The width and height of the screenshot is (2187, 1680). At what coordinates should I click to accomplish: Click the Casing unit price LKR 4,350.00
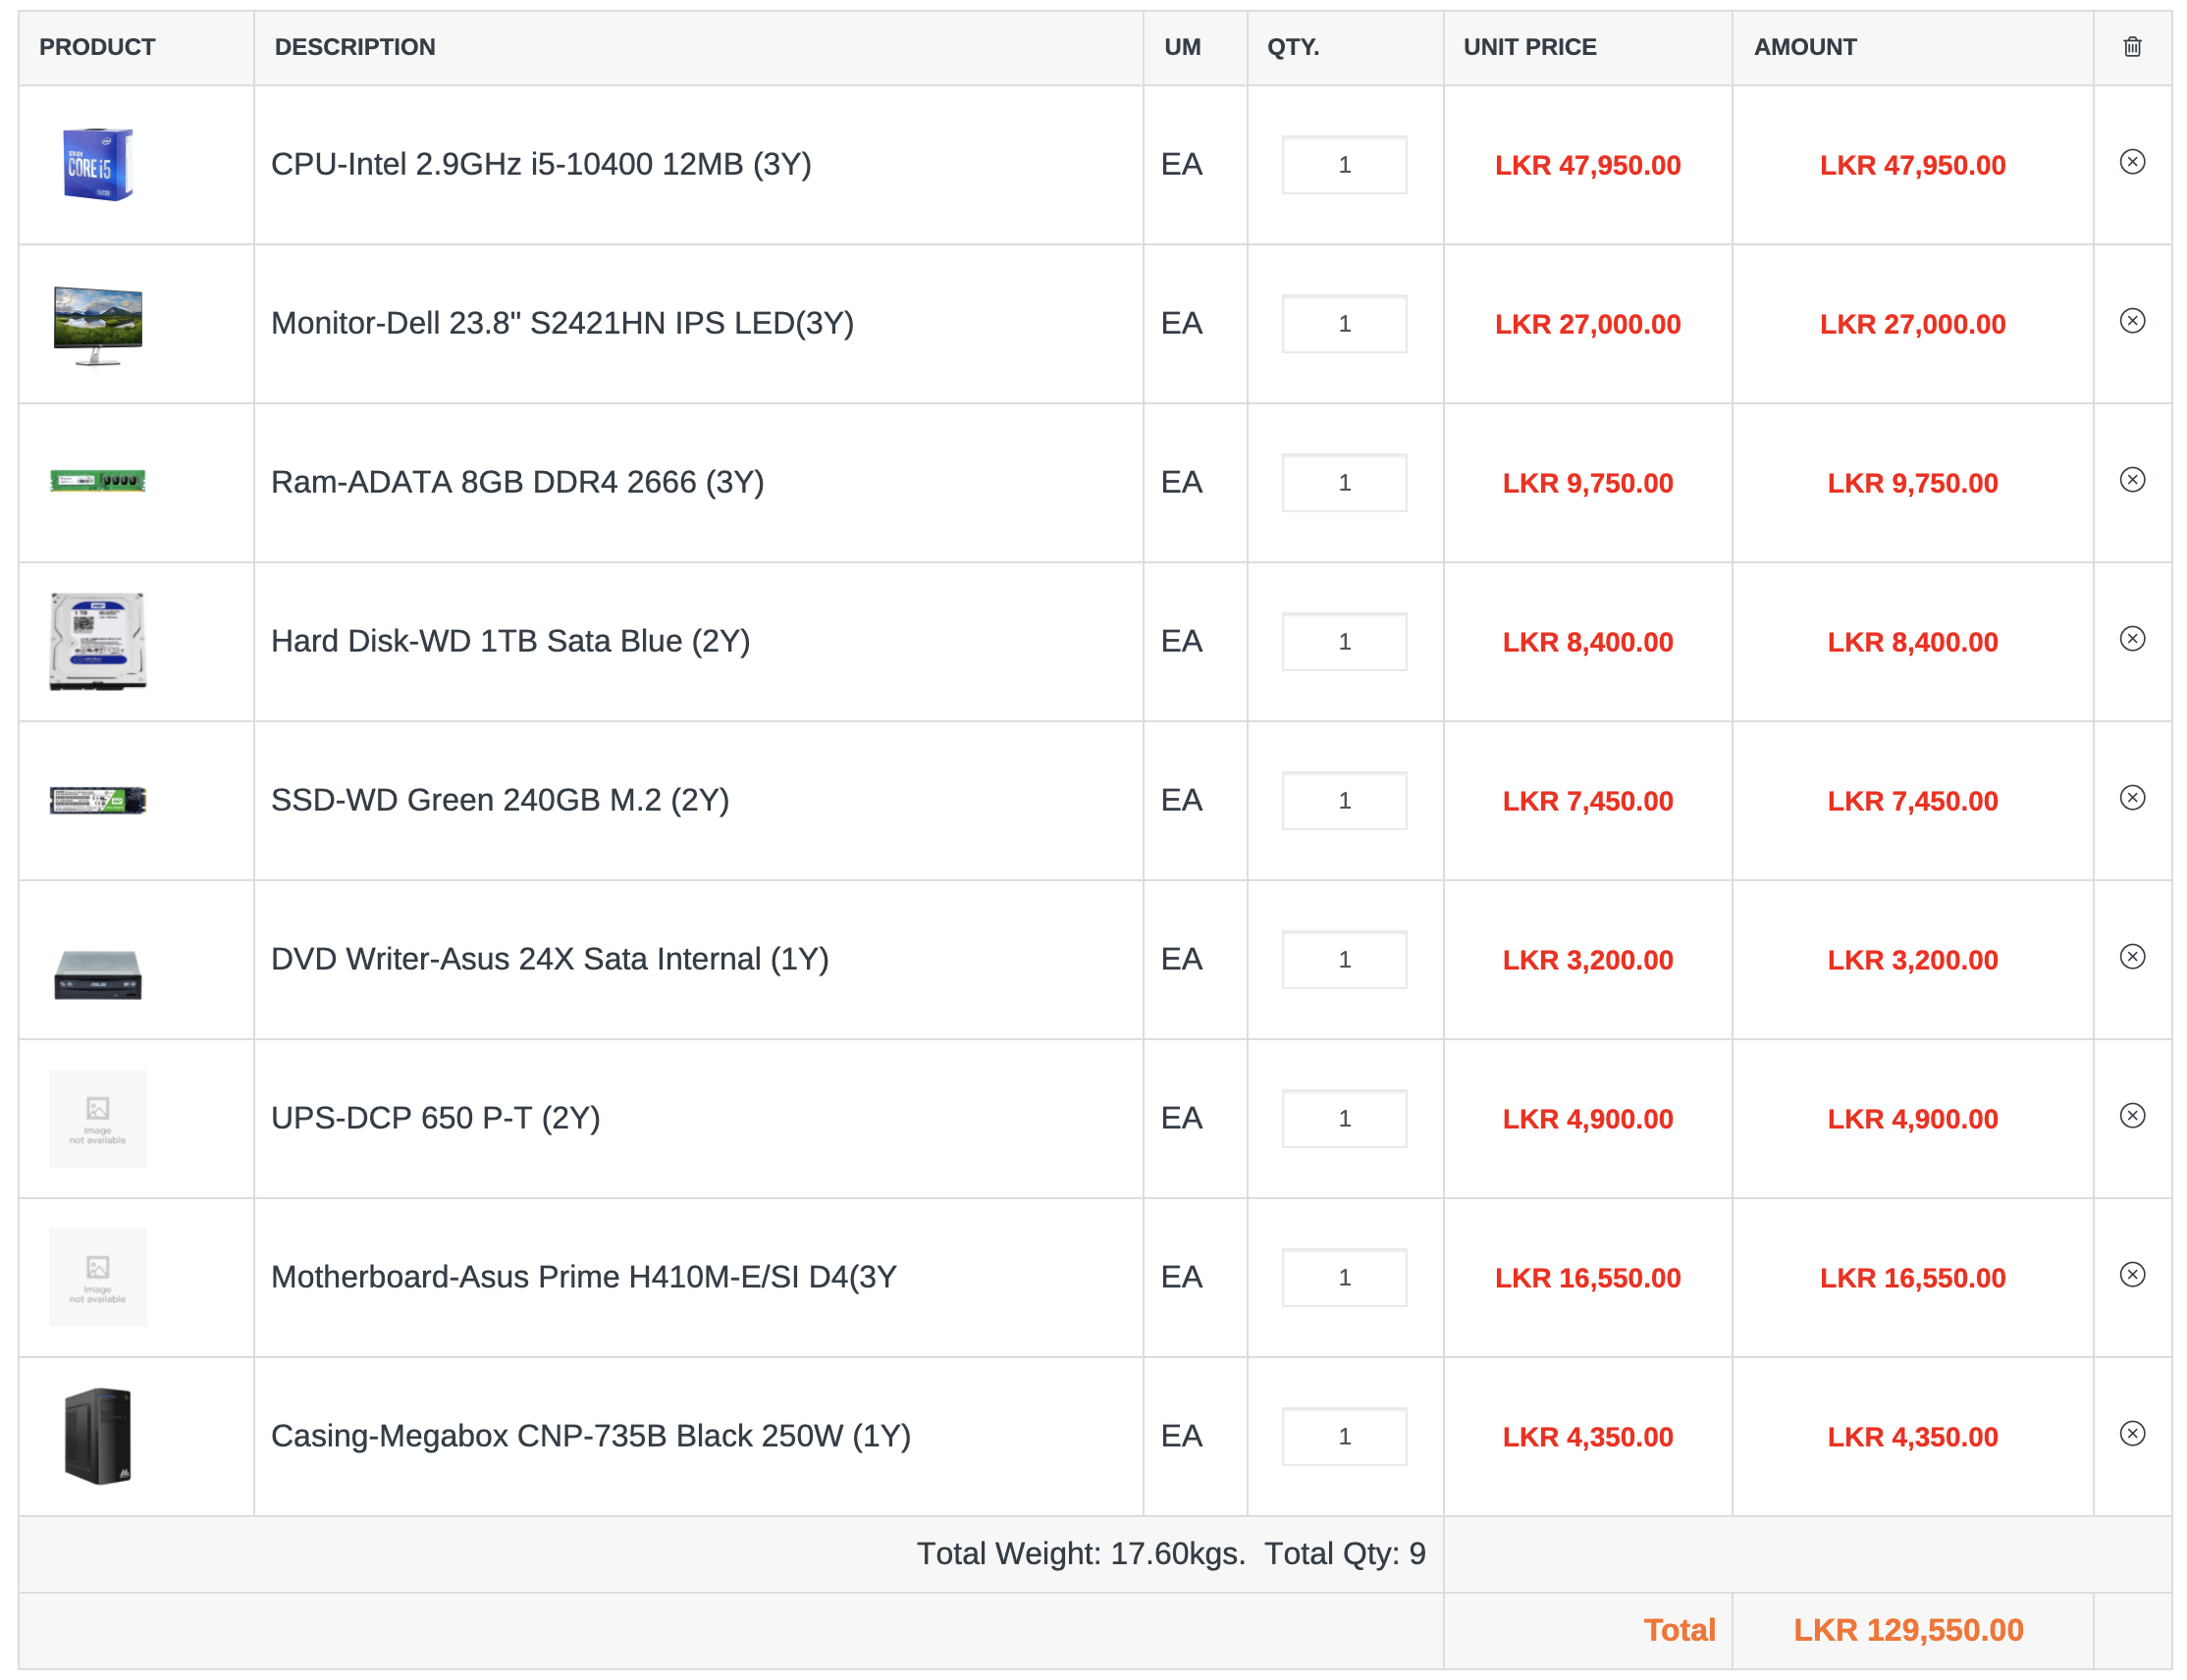pos(1588,1437)
